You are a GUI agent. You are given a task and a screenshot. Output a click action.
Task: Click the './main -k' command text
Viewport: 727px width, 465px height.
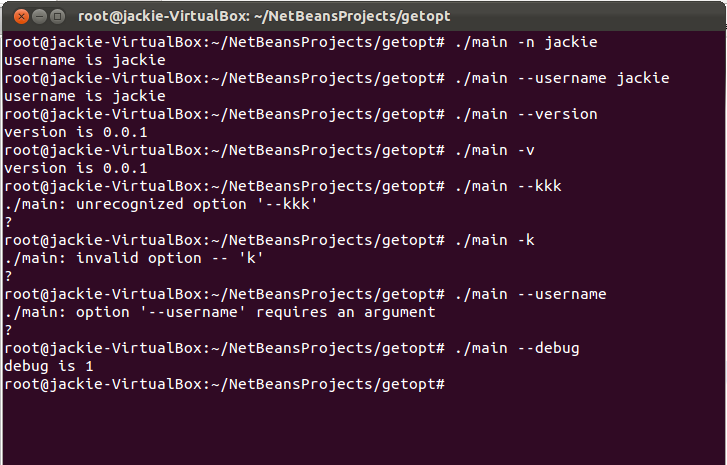tap(490, 240)
